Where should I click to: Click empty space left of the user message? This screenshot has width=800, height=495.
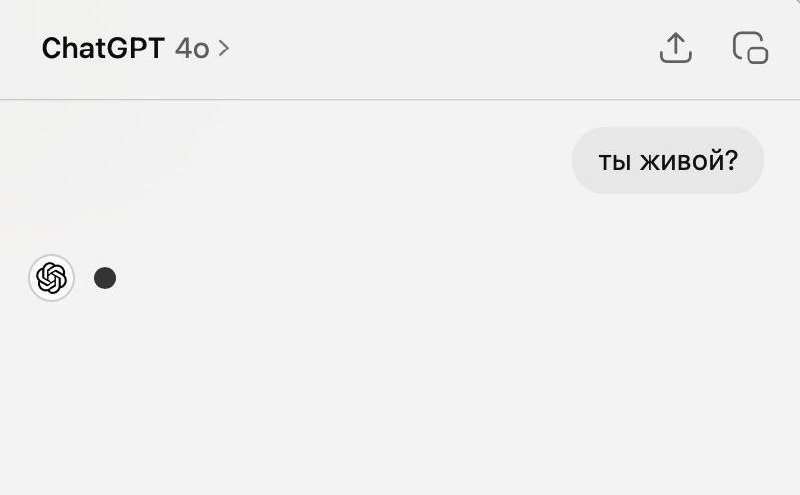pyautogui.click(x=300, y=160)
